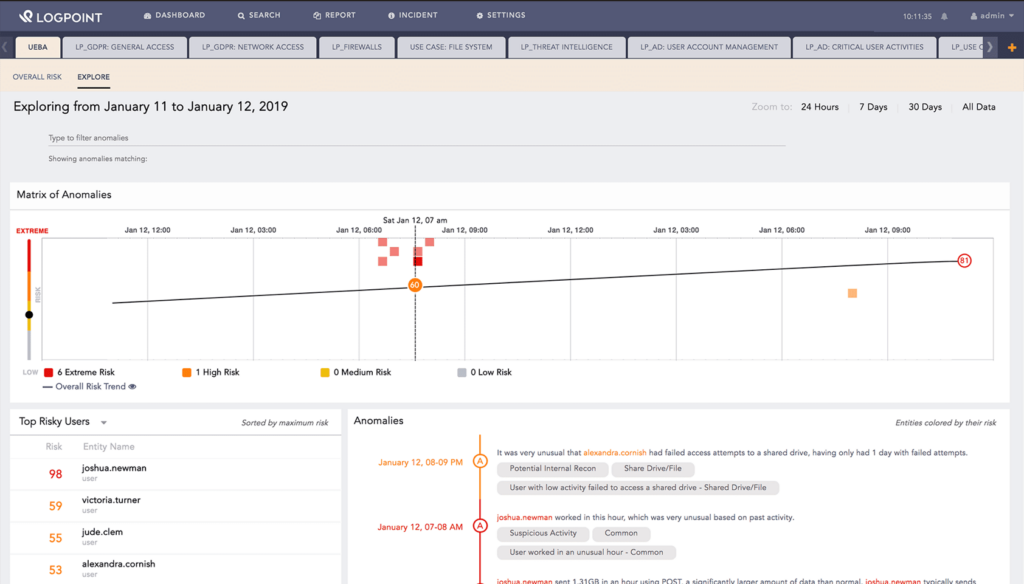Screen dimensions: 1024x584
Task: Click the orange plus to add a dashboard
Action: click(x=1012, y=46)
